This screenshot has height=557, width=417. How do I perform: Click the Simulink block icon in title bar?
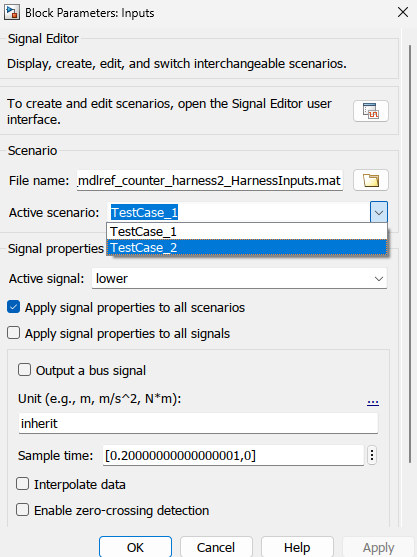pyautogui.click(x=11, y=12)
